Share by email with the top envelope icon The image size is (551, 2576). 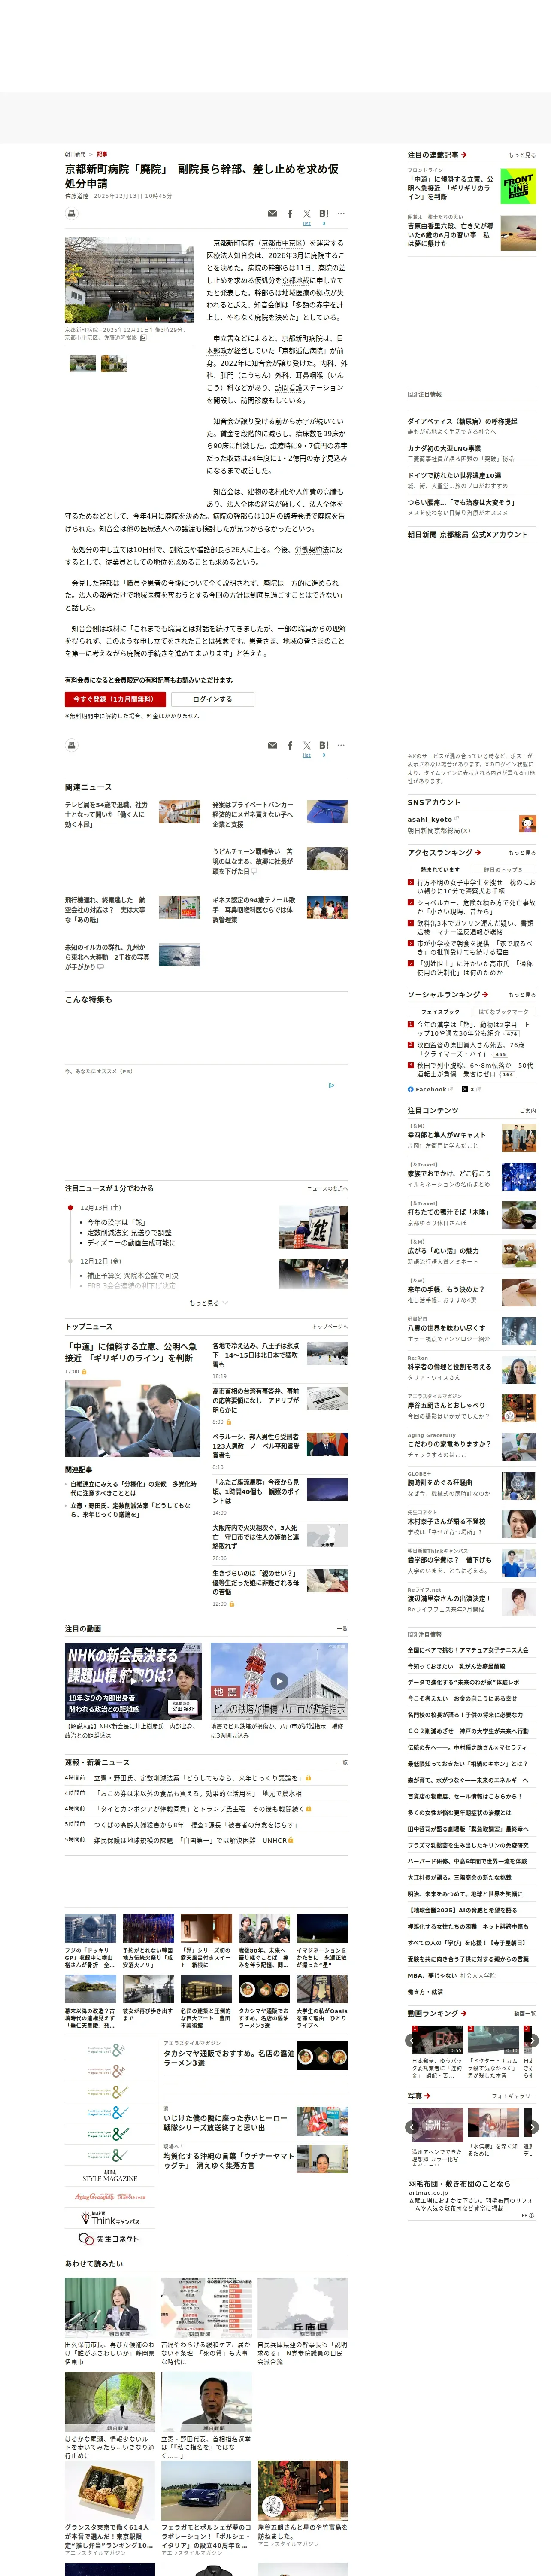272,213
